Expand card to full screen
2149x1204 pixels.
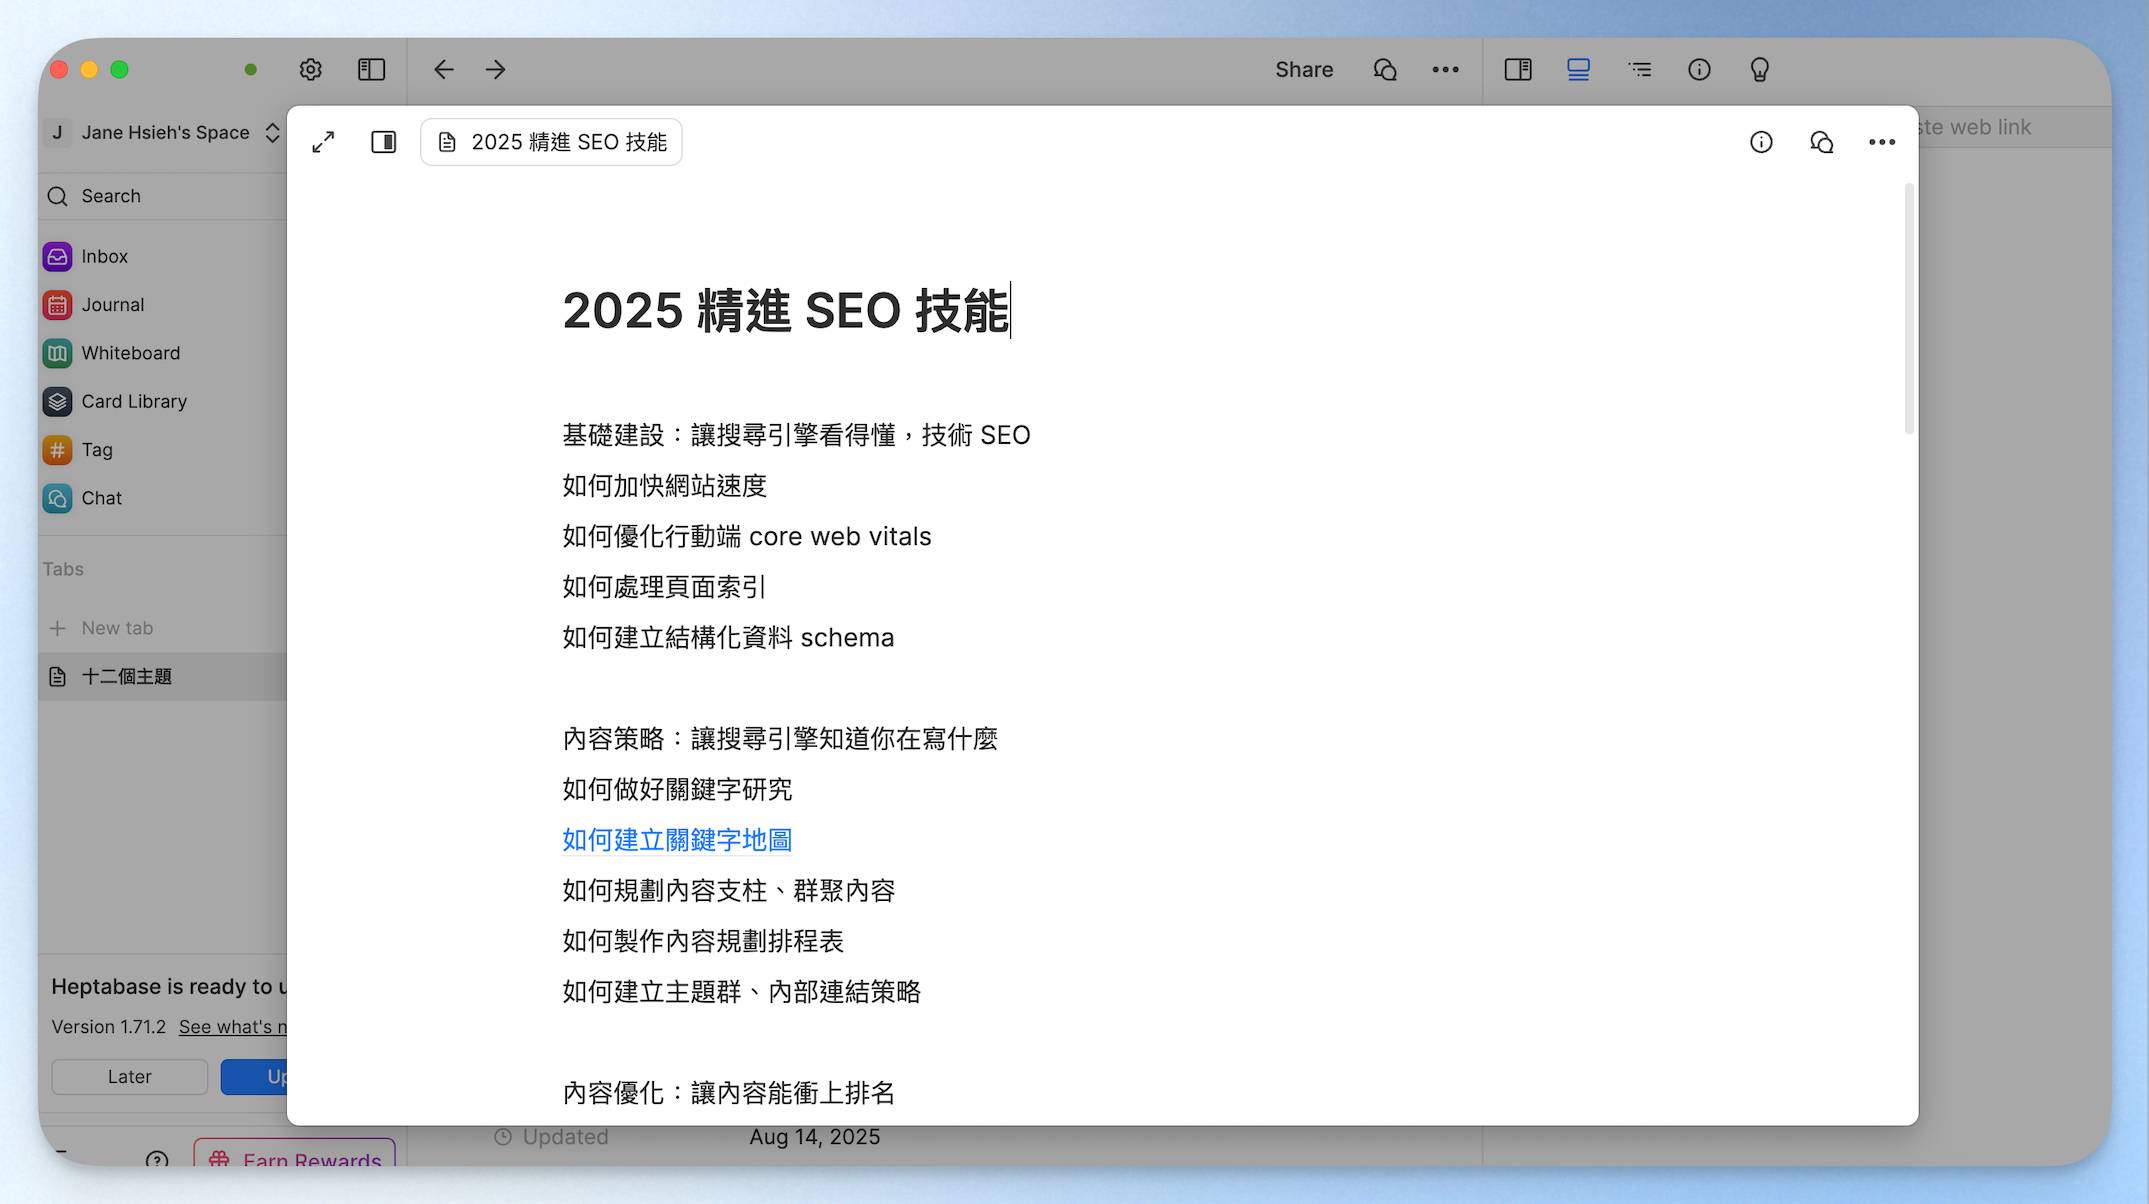coord(323,142)
